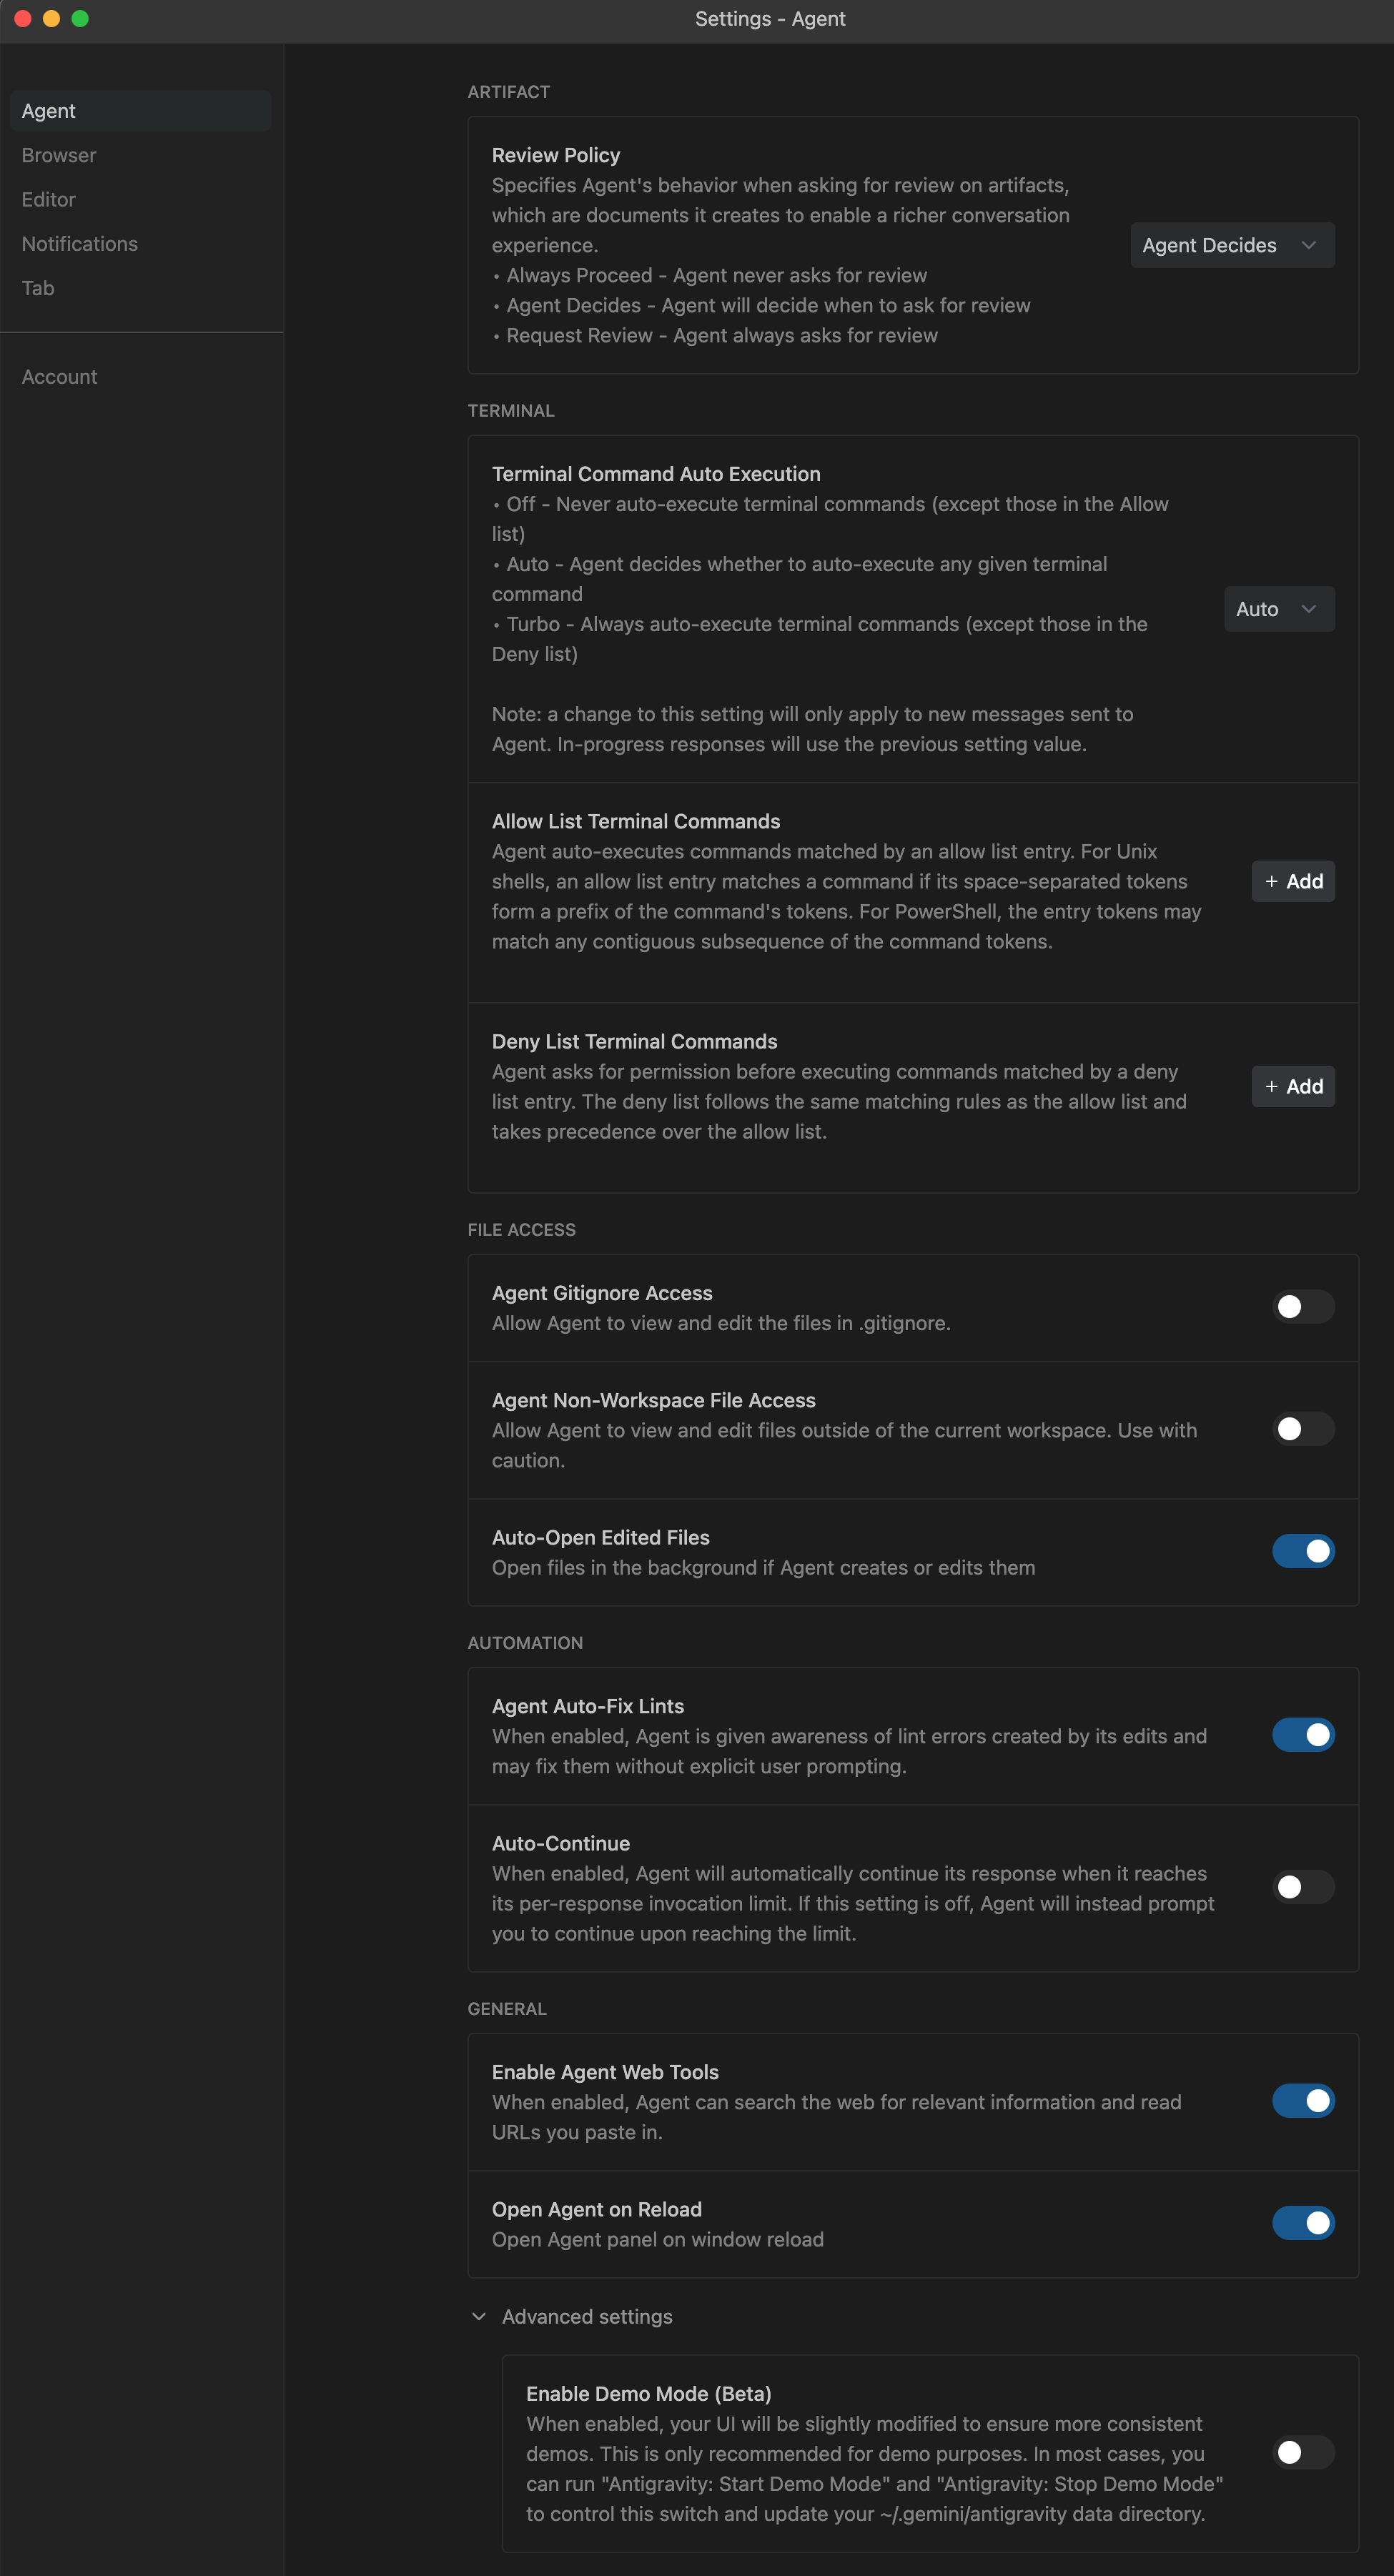The image size is (1394, 2576).
Task: Enable the Auto-Continue switch
Action: [1302, 1887]
